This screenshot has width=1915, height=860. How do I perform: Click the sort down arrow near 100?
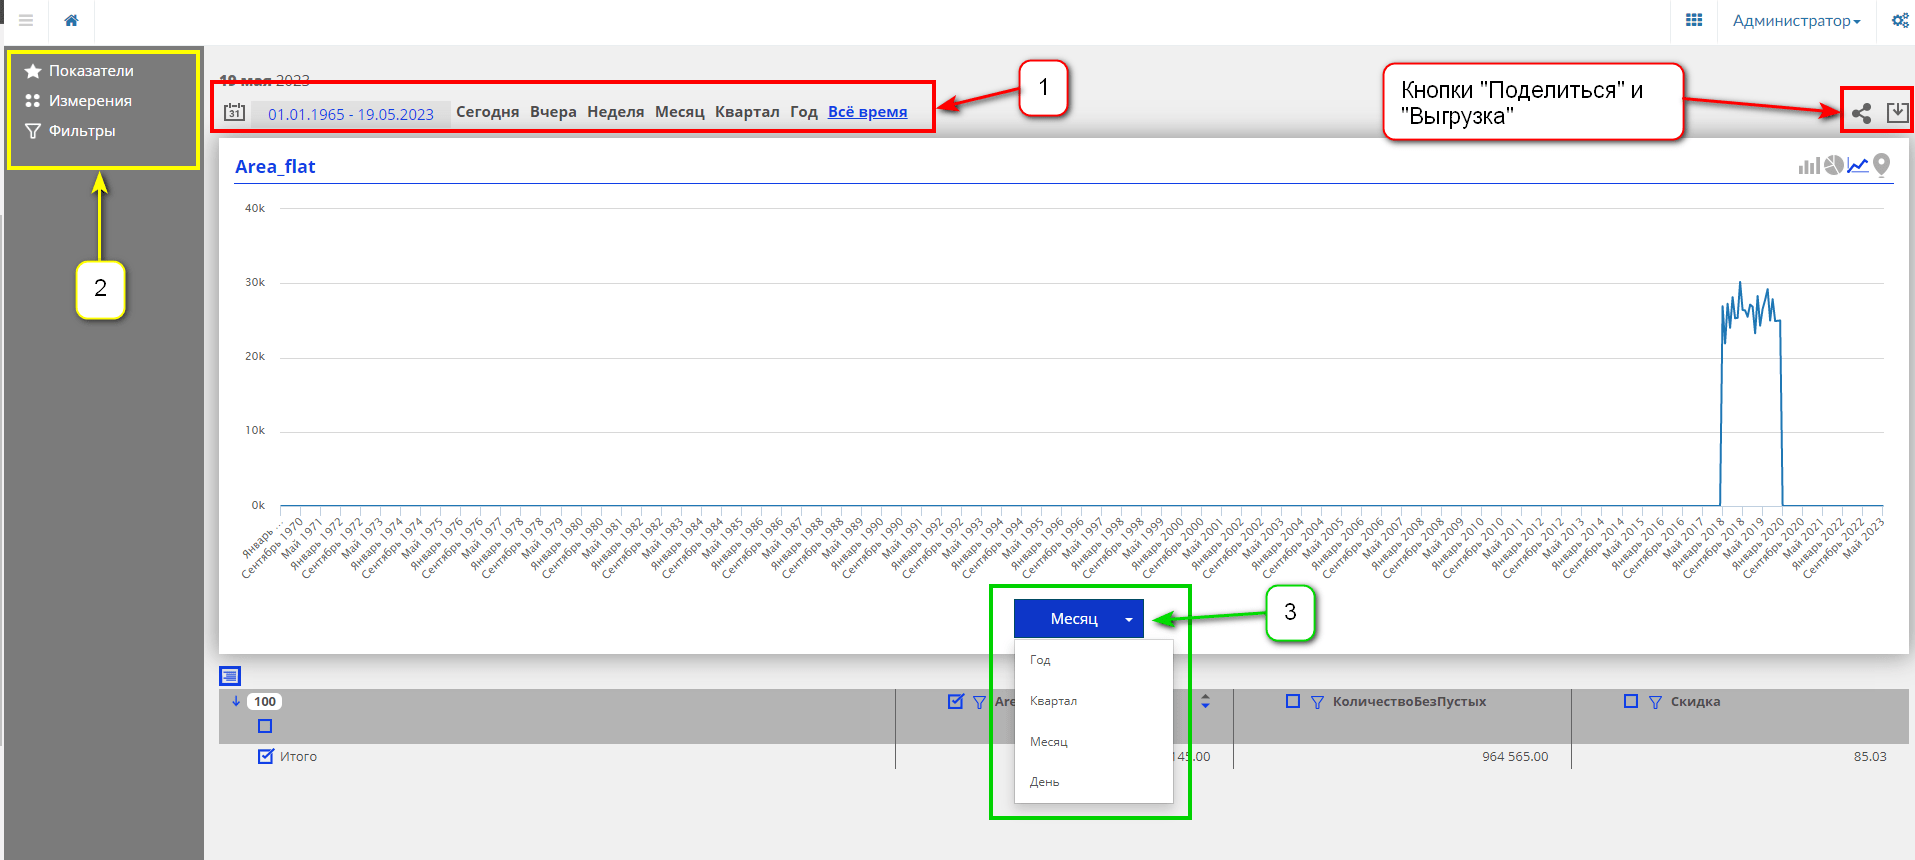pos(236,701)
